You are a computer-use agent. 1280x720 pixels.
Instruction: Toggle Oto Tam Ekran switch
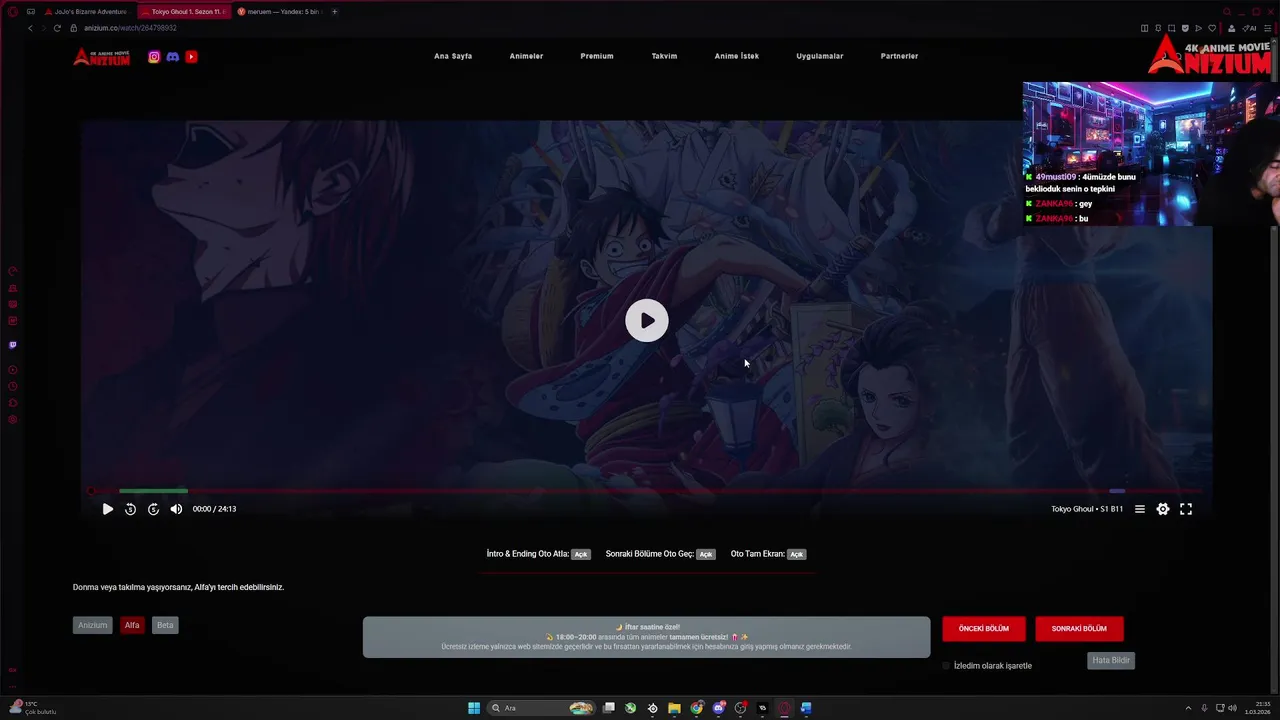pos(796,554)
